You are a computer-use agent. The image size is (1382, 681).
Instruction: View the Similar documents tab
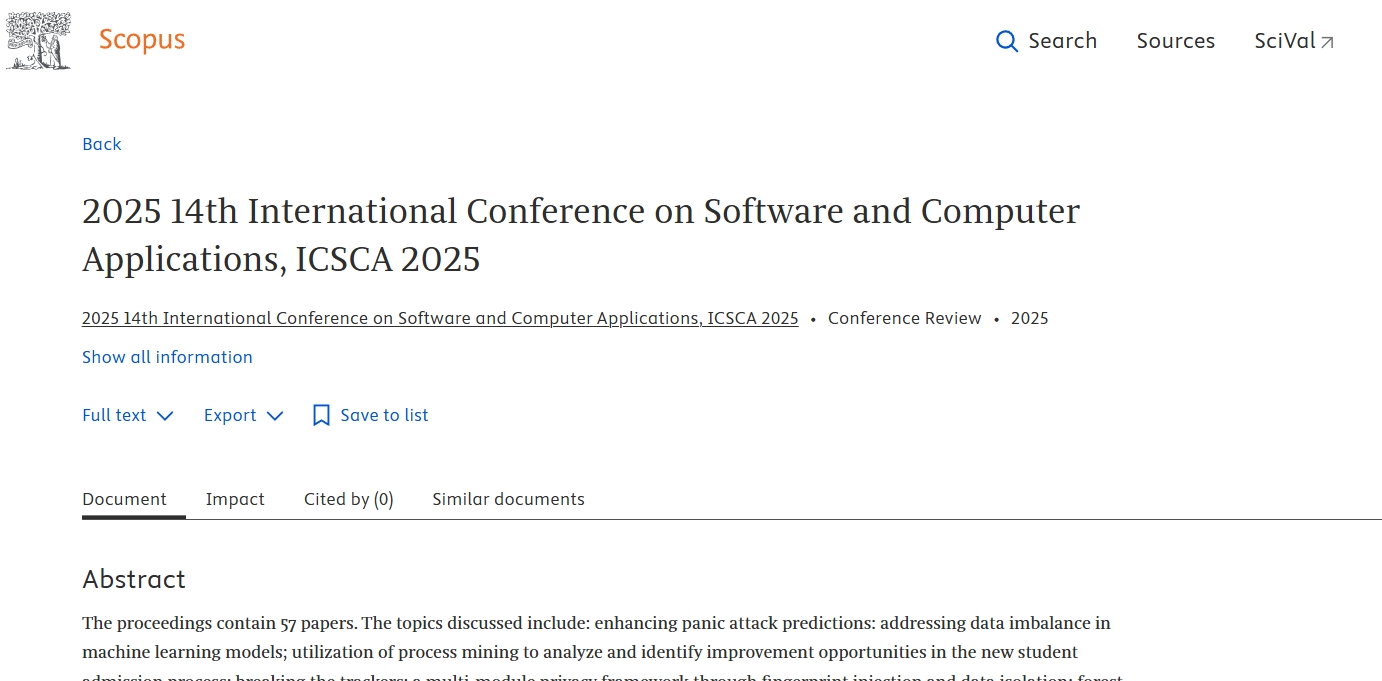point(508,499)
